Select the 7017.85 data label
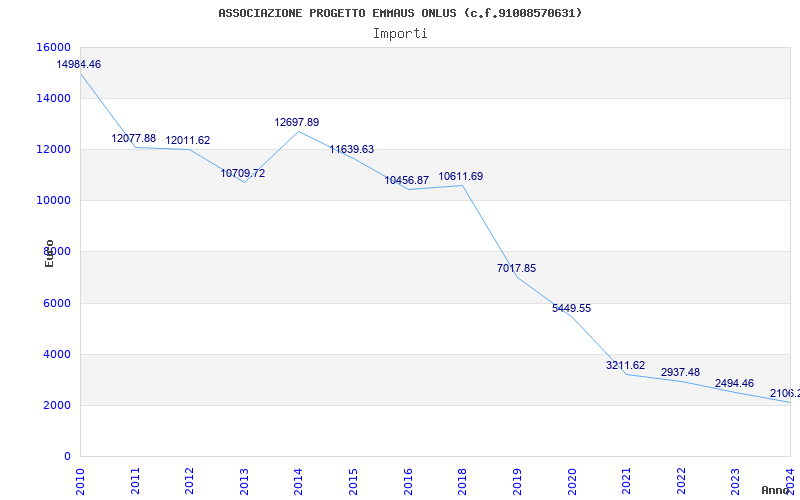 point(516,268)
